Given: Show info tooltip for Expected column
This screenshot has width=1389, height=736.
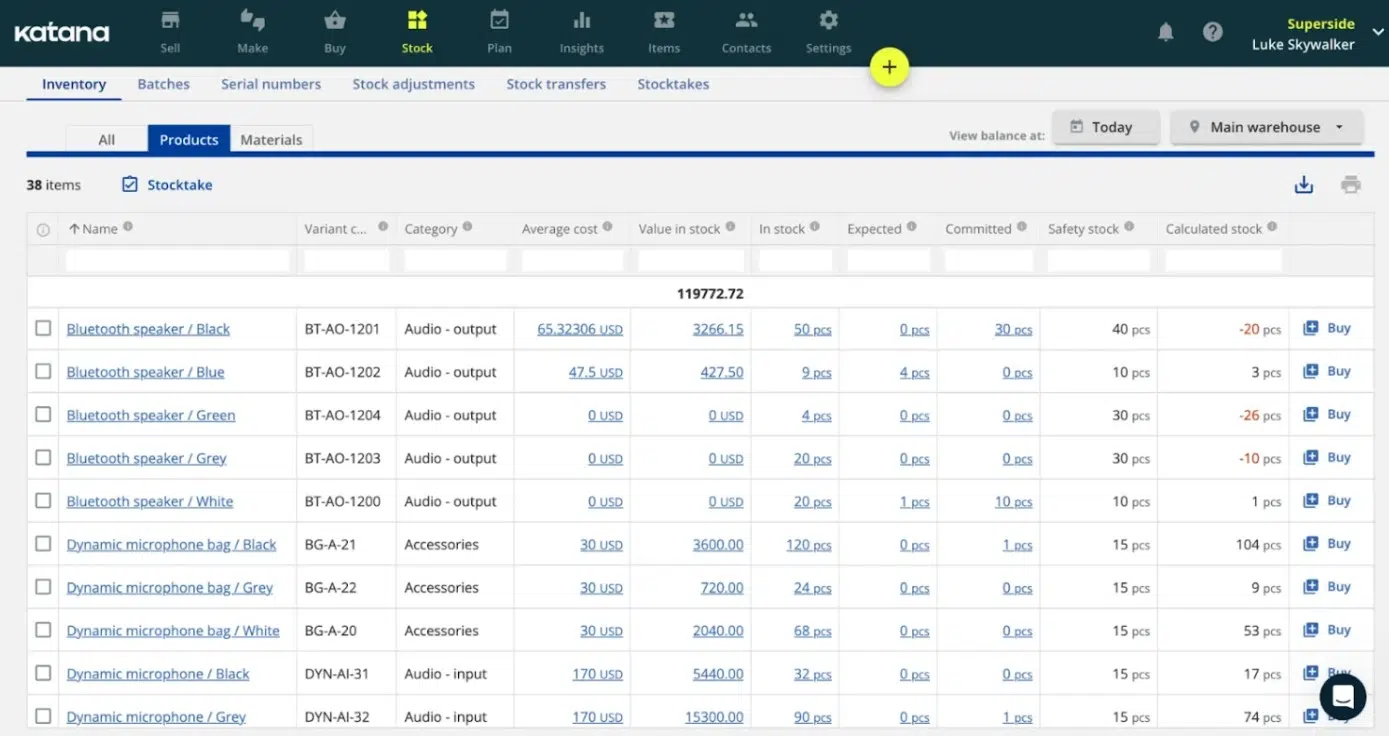Looking at the screenshot, I should click(912, 227).
